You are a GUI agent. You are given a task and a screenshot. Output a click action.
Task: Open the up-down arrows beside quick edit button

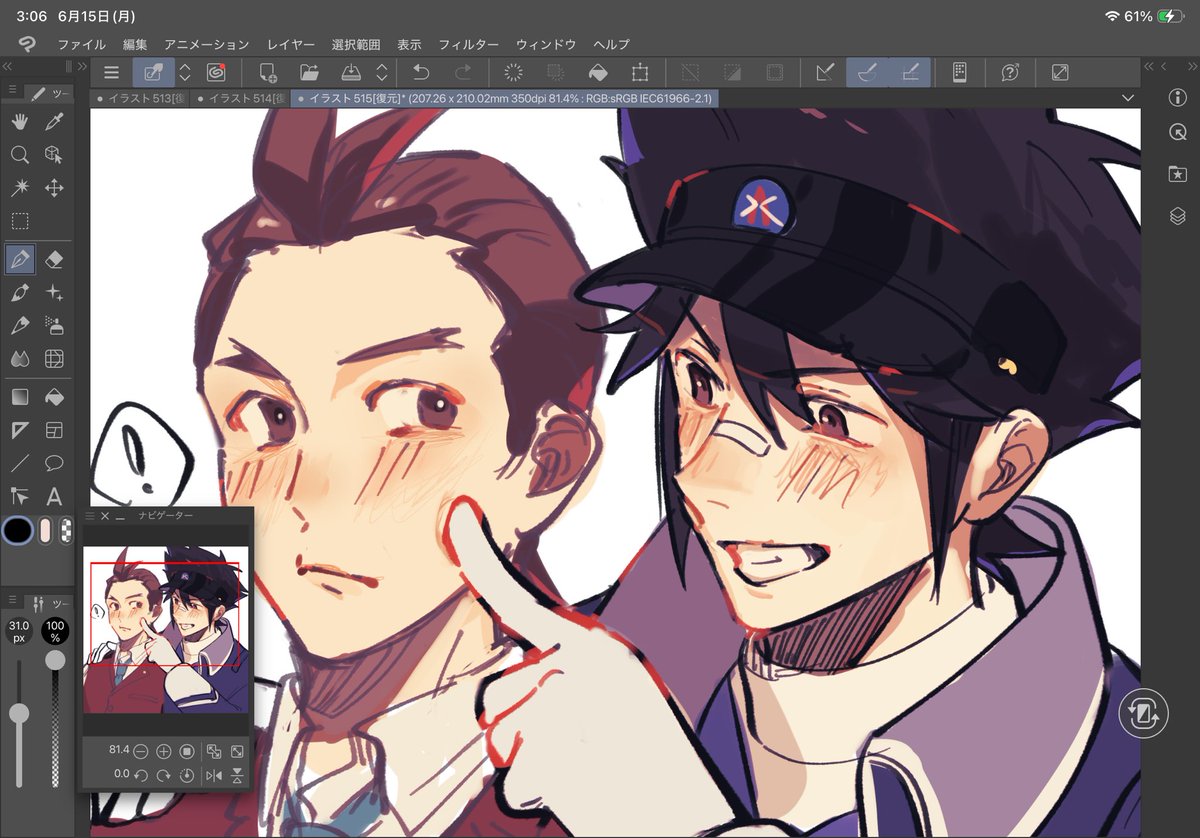coord(185,72)
